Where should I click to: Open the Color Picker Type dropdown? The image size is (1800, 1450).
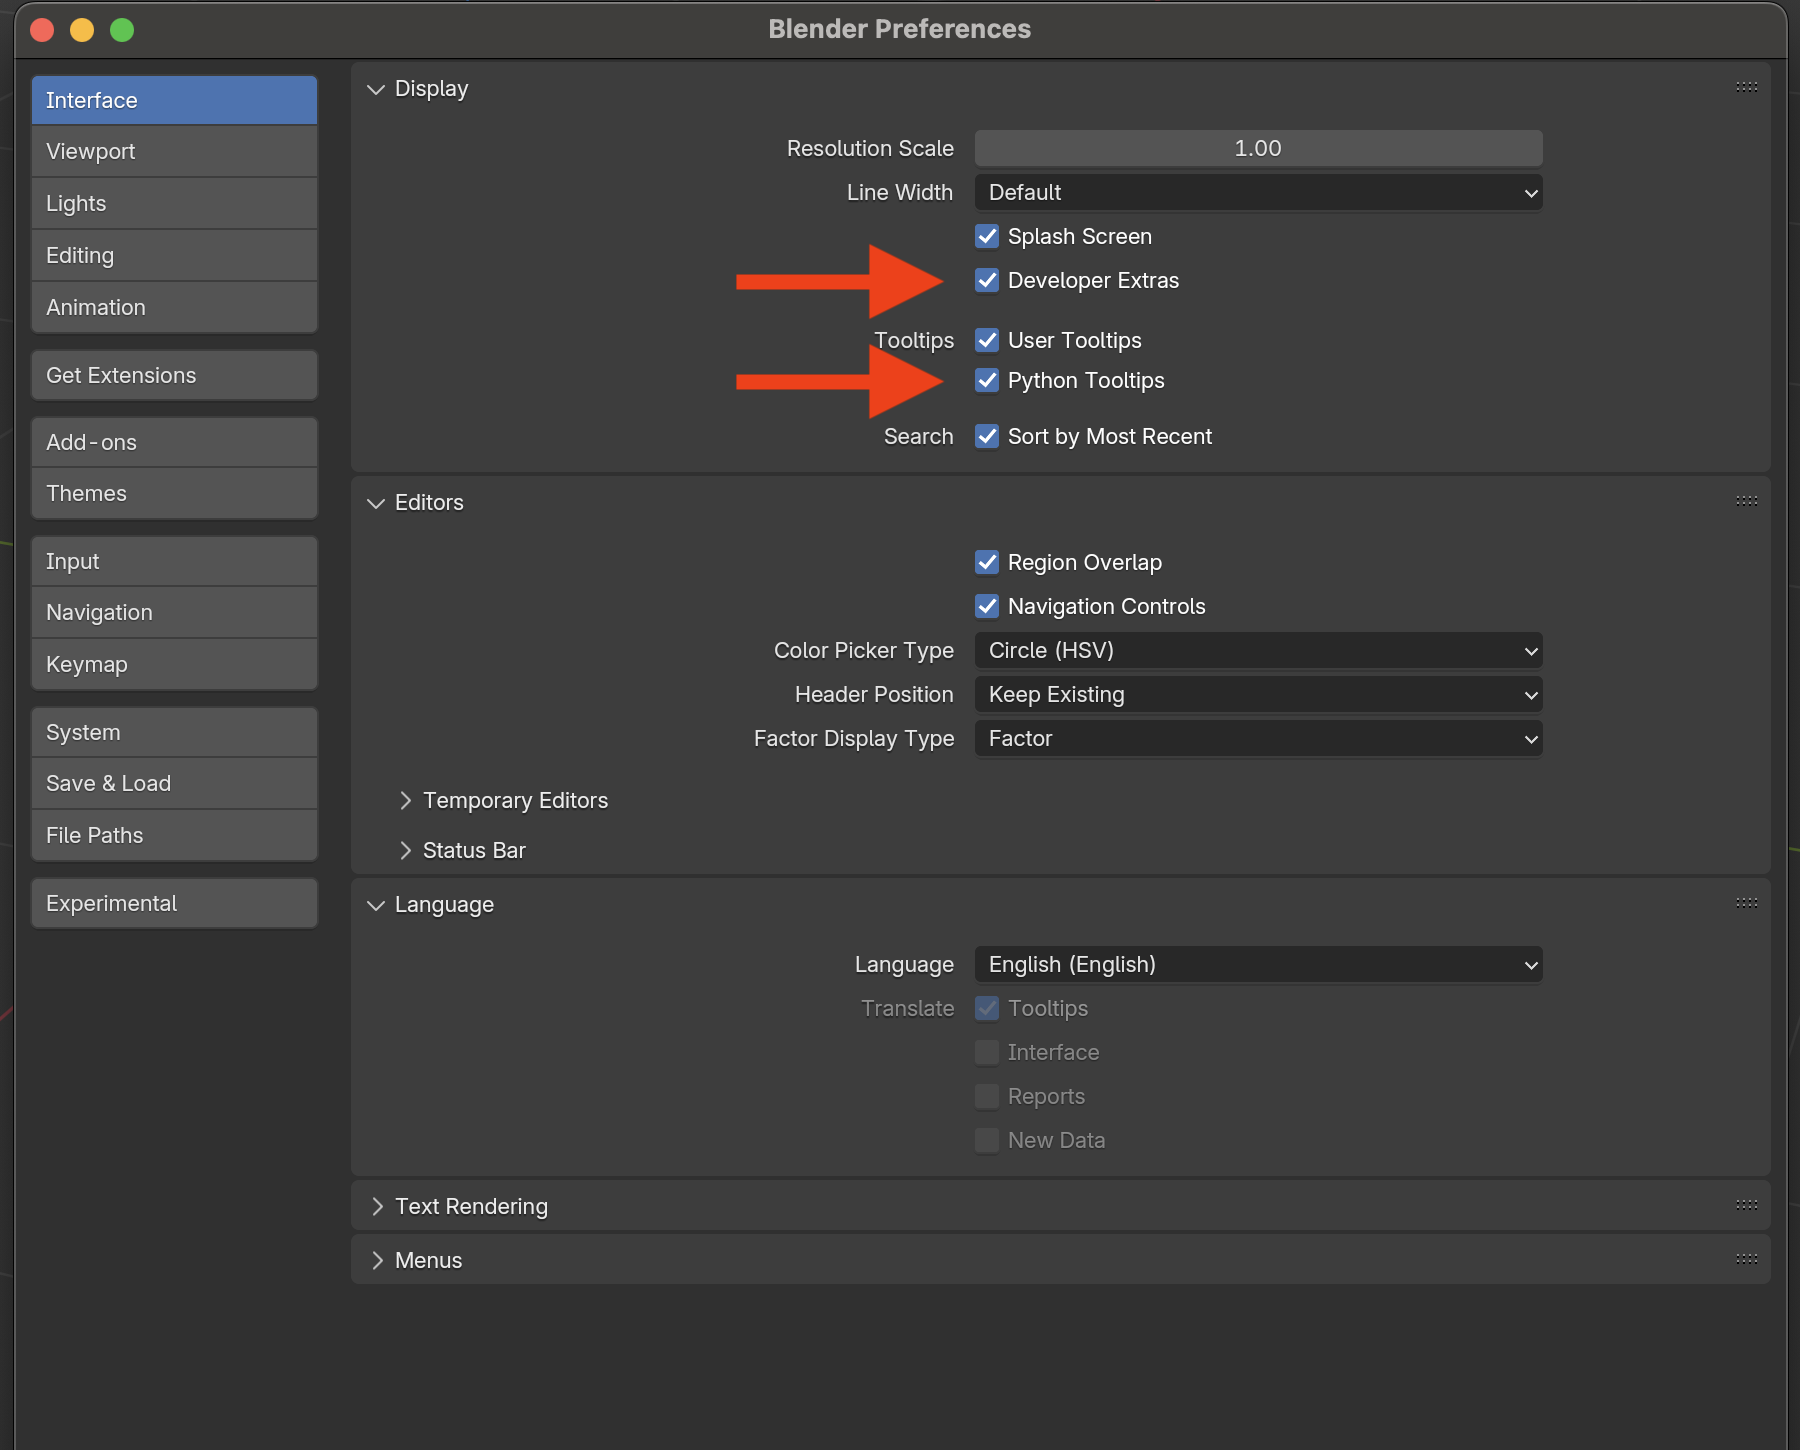pos(1258,650)
